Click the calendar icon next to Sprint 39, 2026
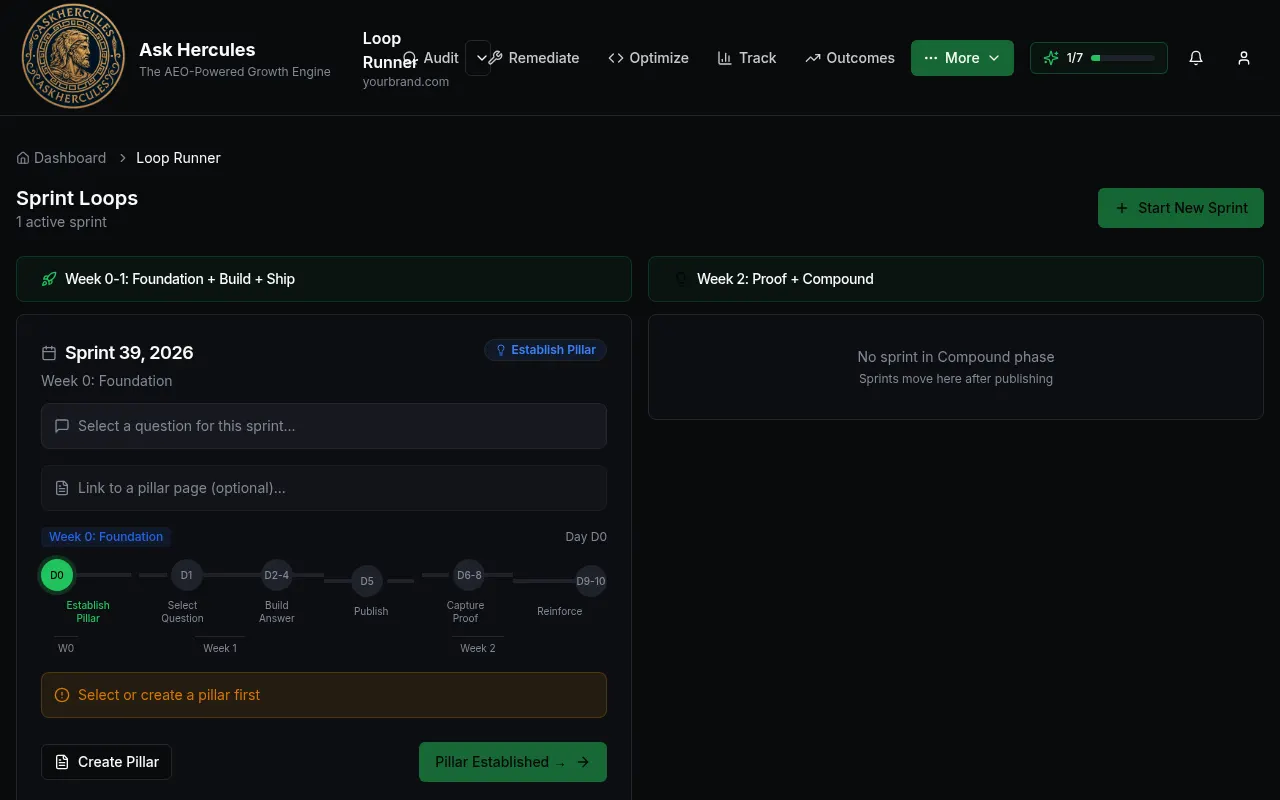1280x800 pixels. pyautogui.click(x=49, y=353)
